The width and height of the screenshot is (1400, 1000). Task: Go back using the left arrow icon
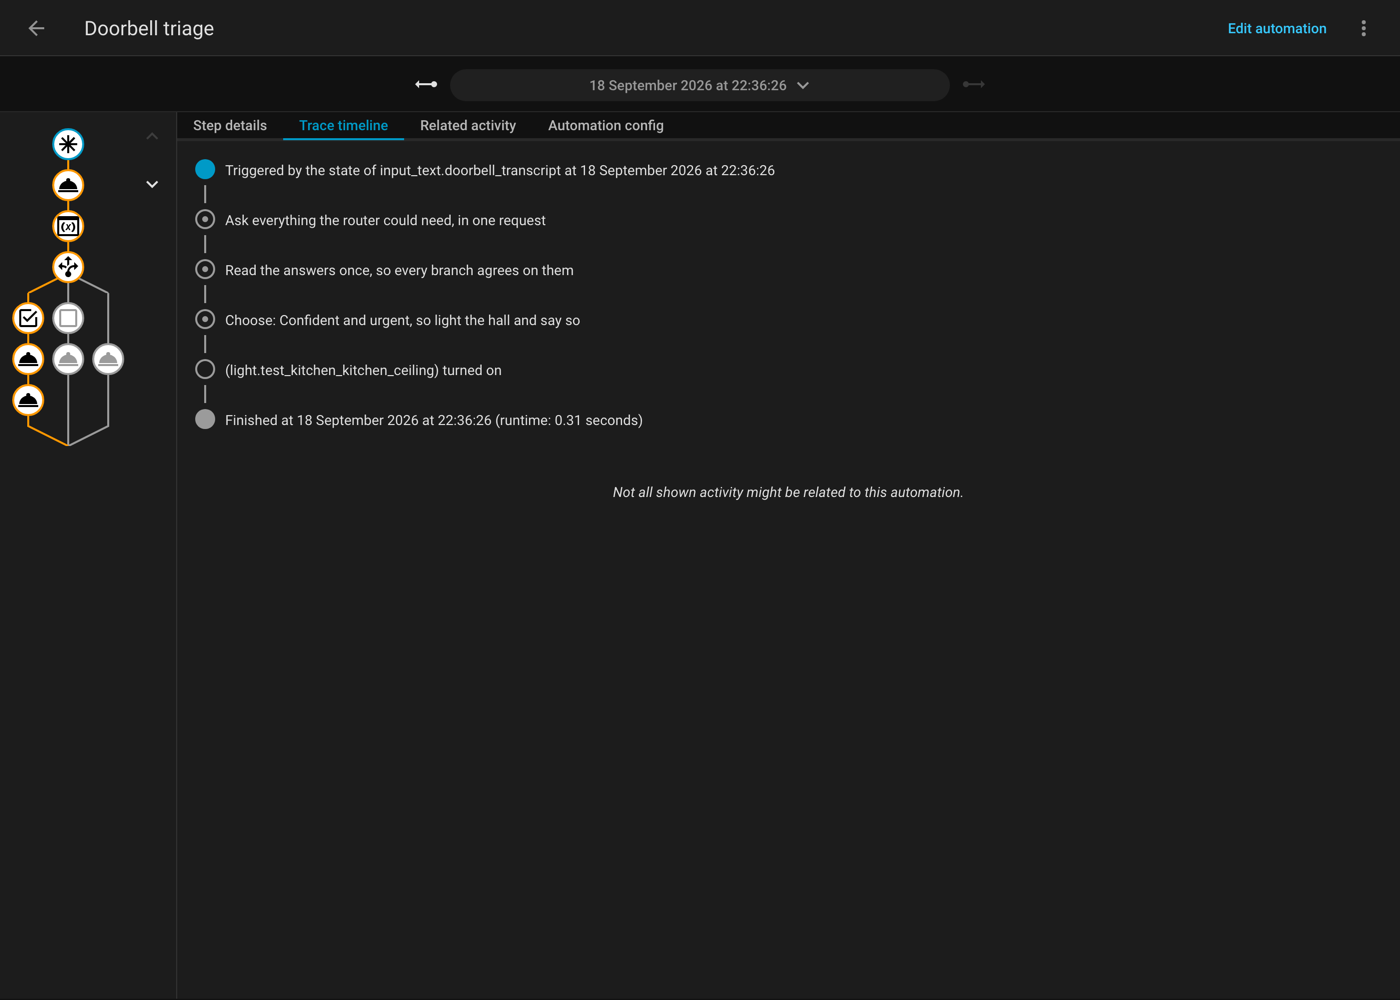[36, 28]
